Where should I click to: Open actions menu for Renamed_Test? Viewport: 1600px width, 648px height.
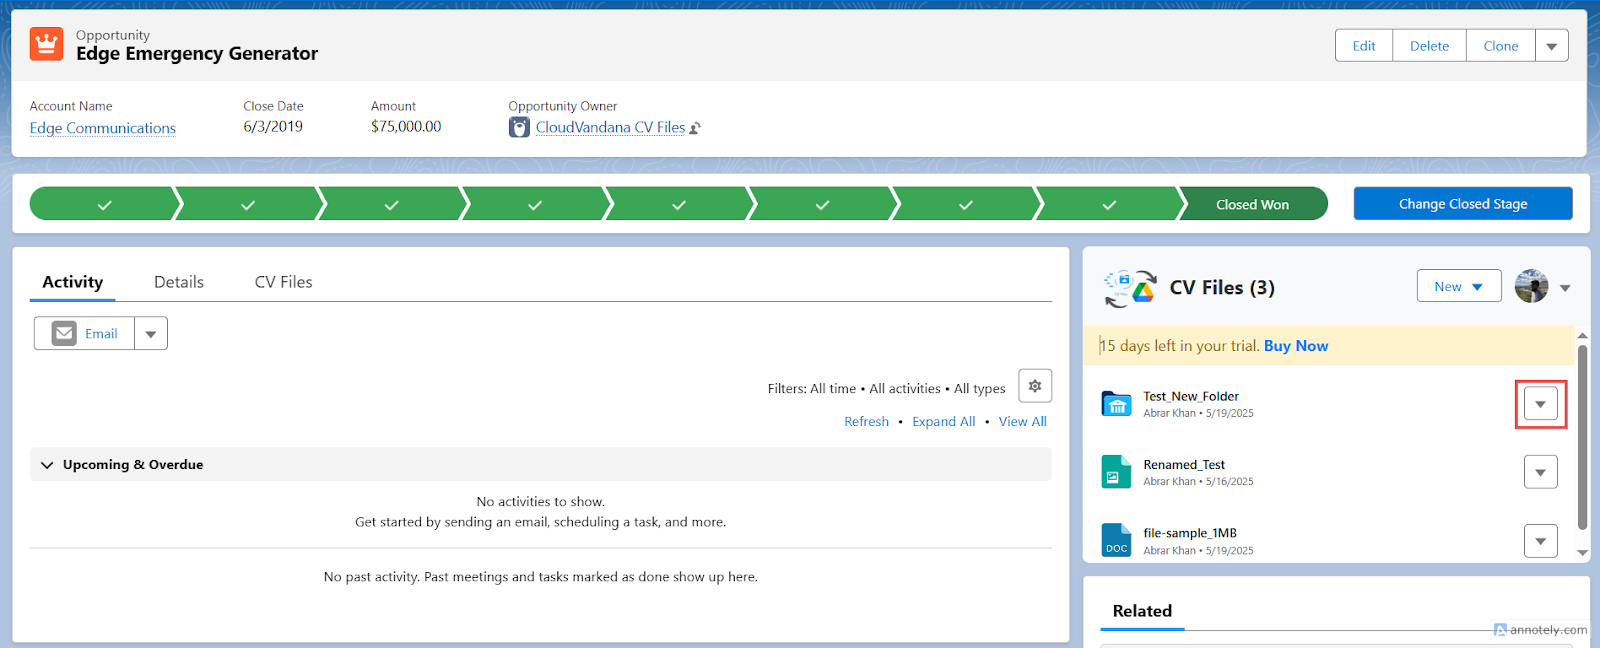click(x=1541, y=472)
